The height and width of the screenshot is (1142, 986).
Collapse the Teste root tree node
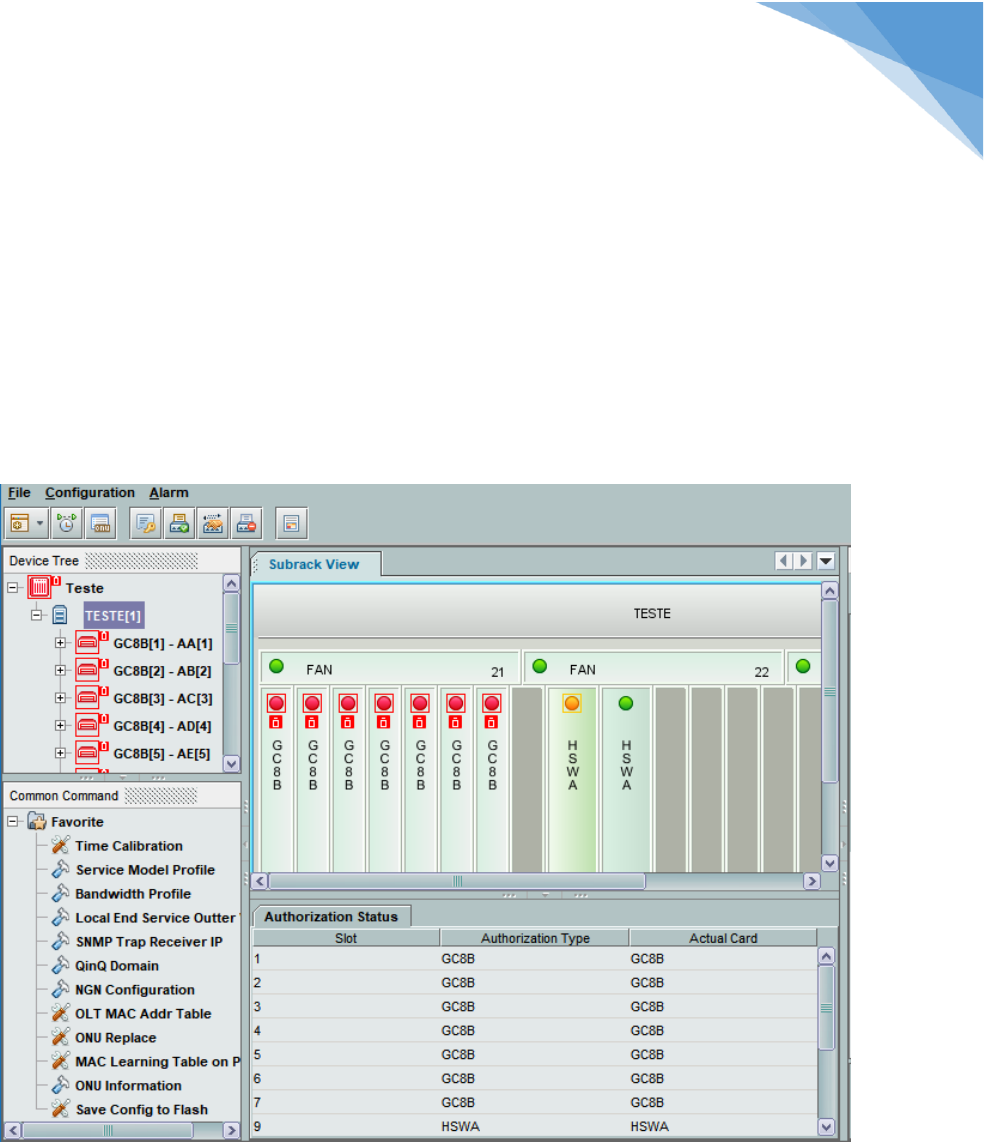pyautogui.click(x=13, y=588)
